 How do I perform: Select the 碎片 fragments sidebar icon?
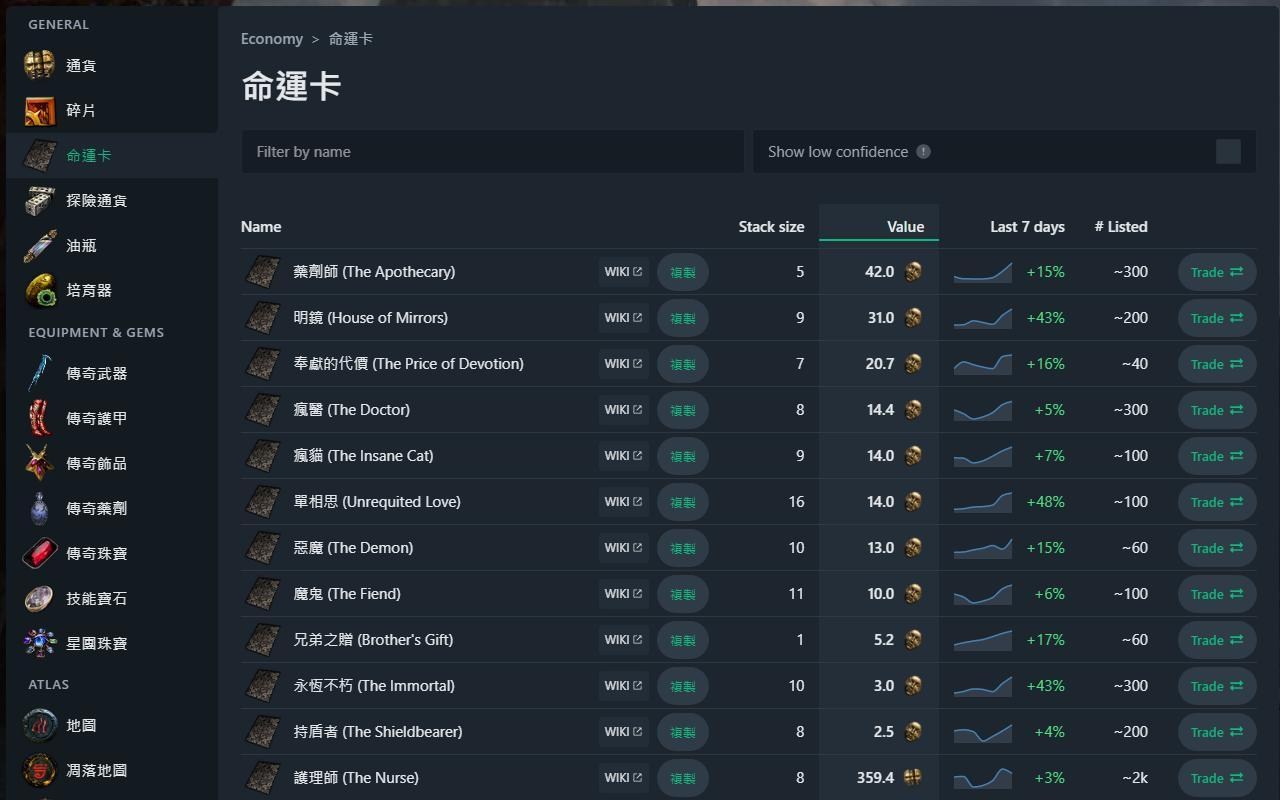pos(40,111)
